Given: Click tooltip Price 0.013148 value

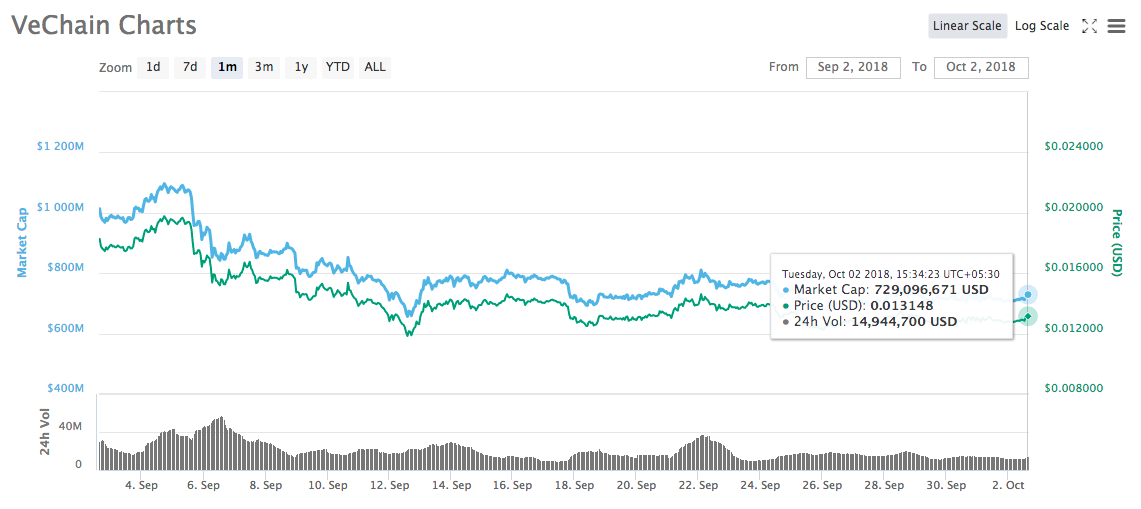Looking at the screenshot, I should (904, 305).
